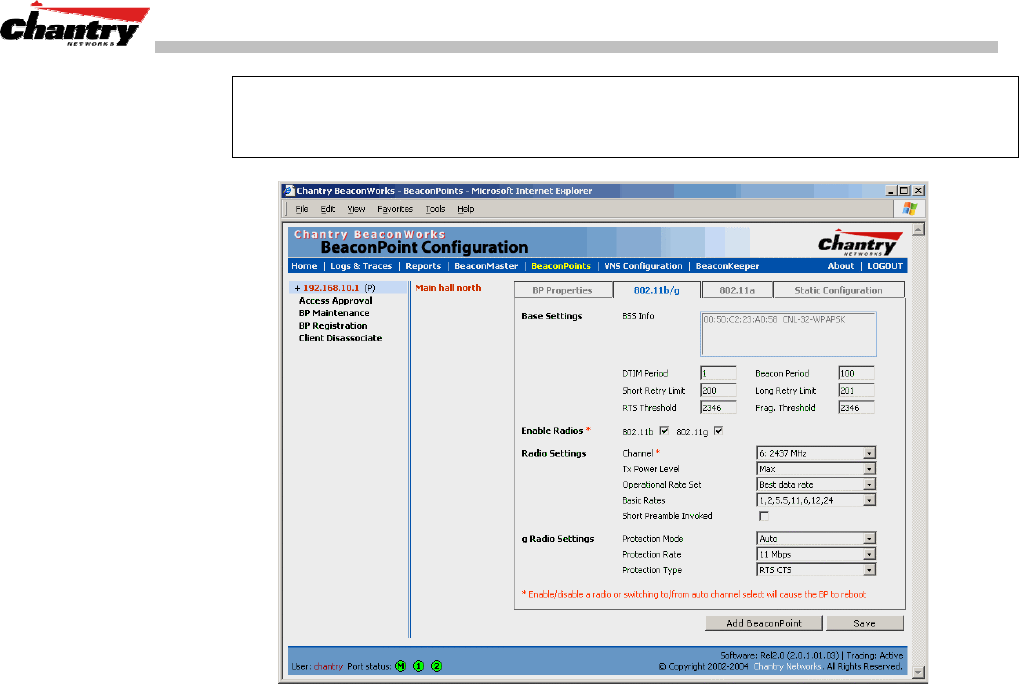Click the DTIM Period input field

[x=718, y=374]
